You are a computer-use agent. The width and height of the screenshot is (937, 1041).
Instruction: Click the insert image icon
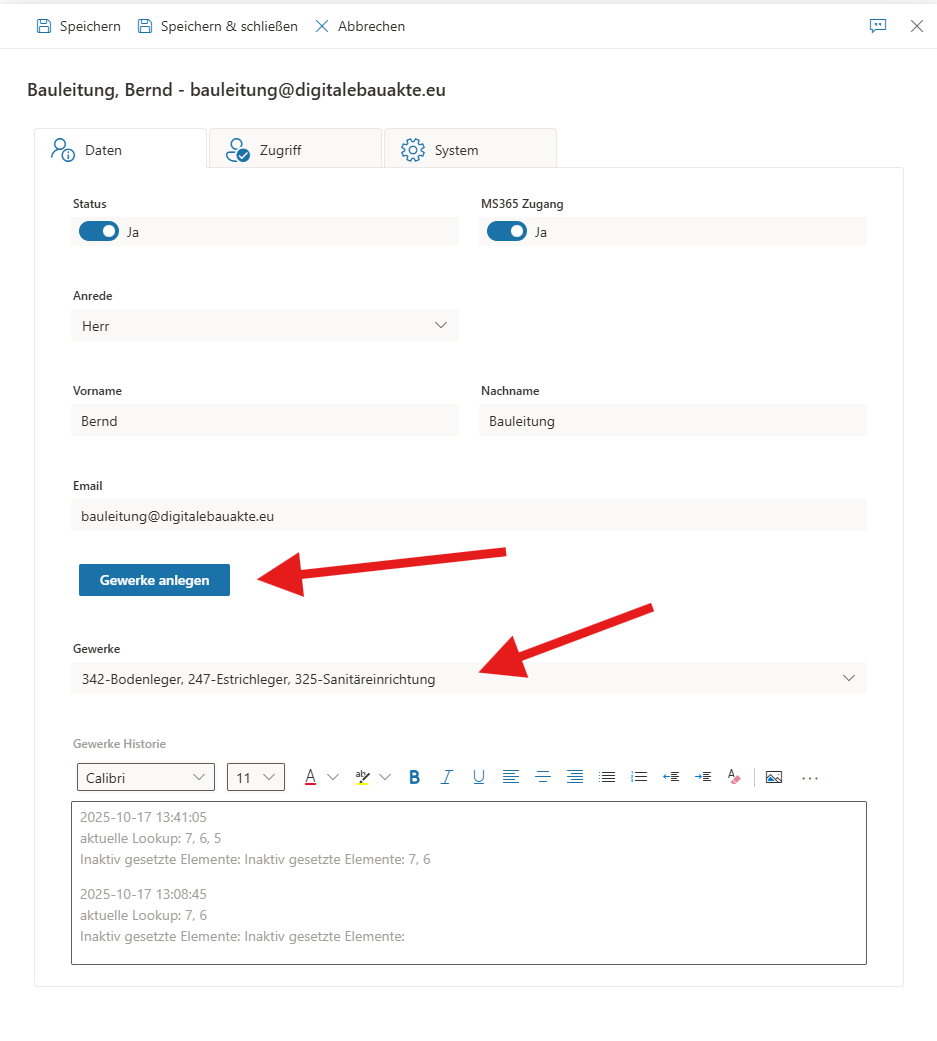point(773,777)
